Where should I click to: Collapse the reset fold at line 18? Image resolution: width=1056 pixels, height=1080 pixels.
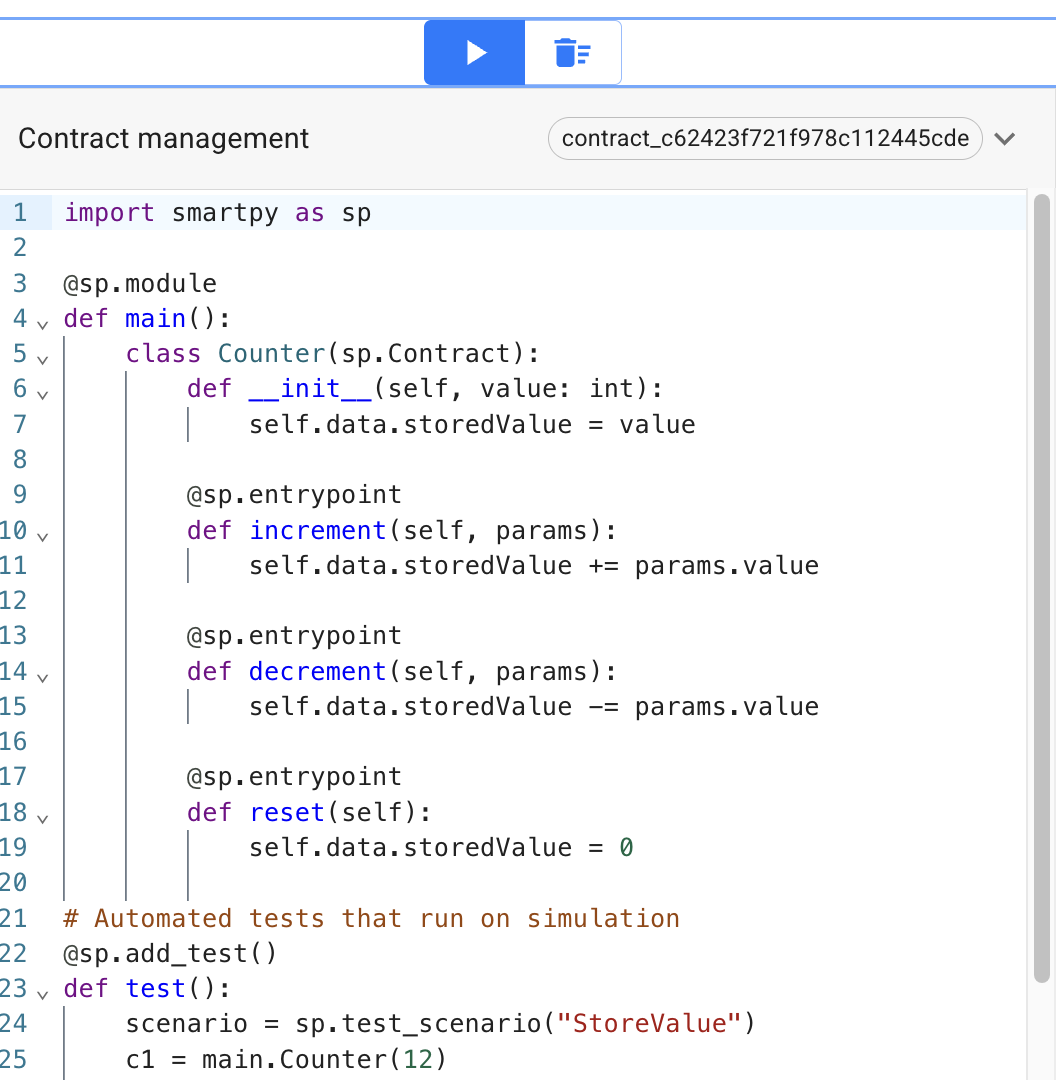(x=43, y=819)
